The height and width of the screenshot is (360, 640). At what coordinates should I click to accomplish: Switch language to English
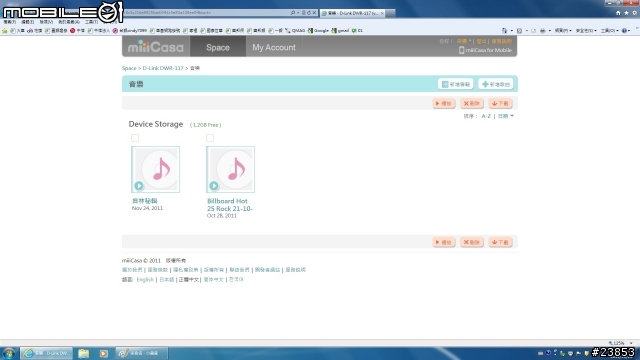(145, 280)
